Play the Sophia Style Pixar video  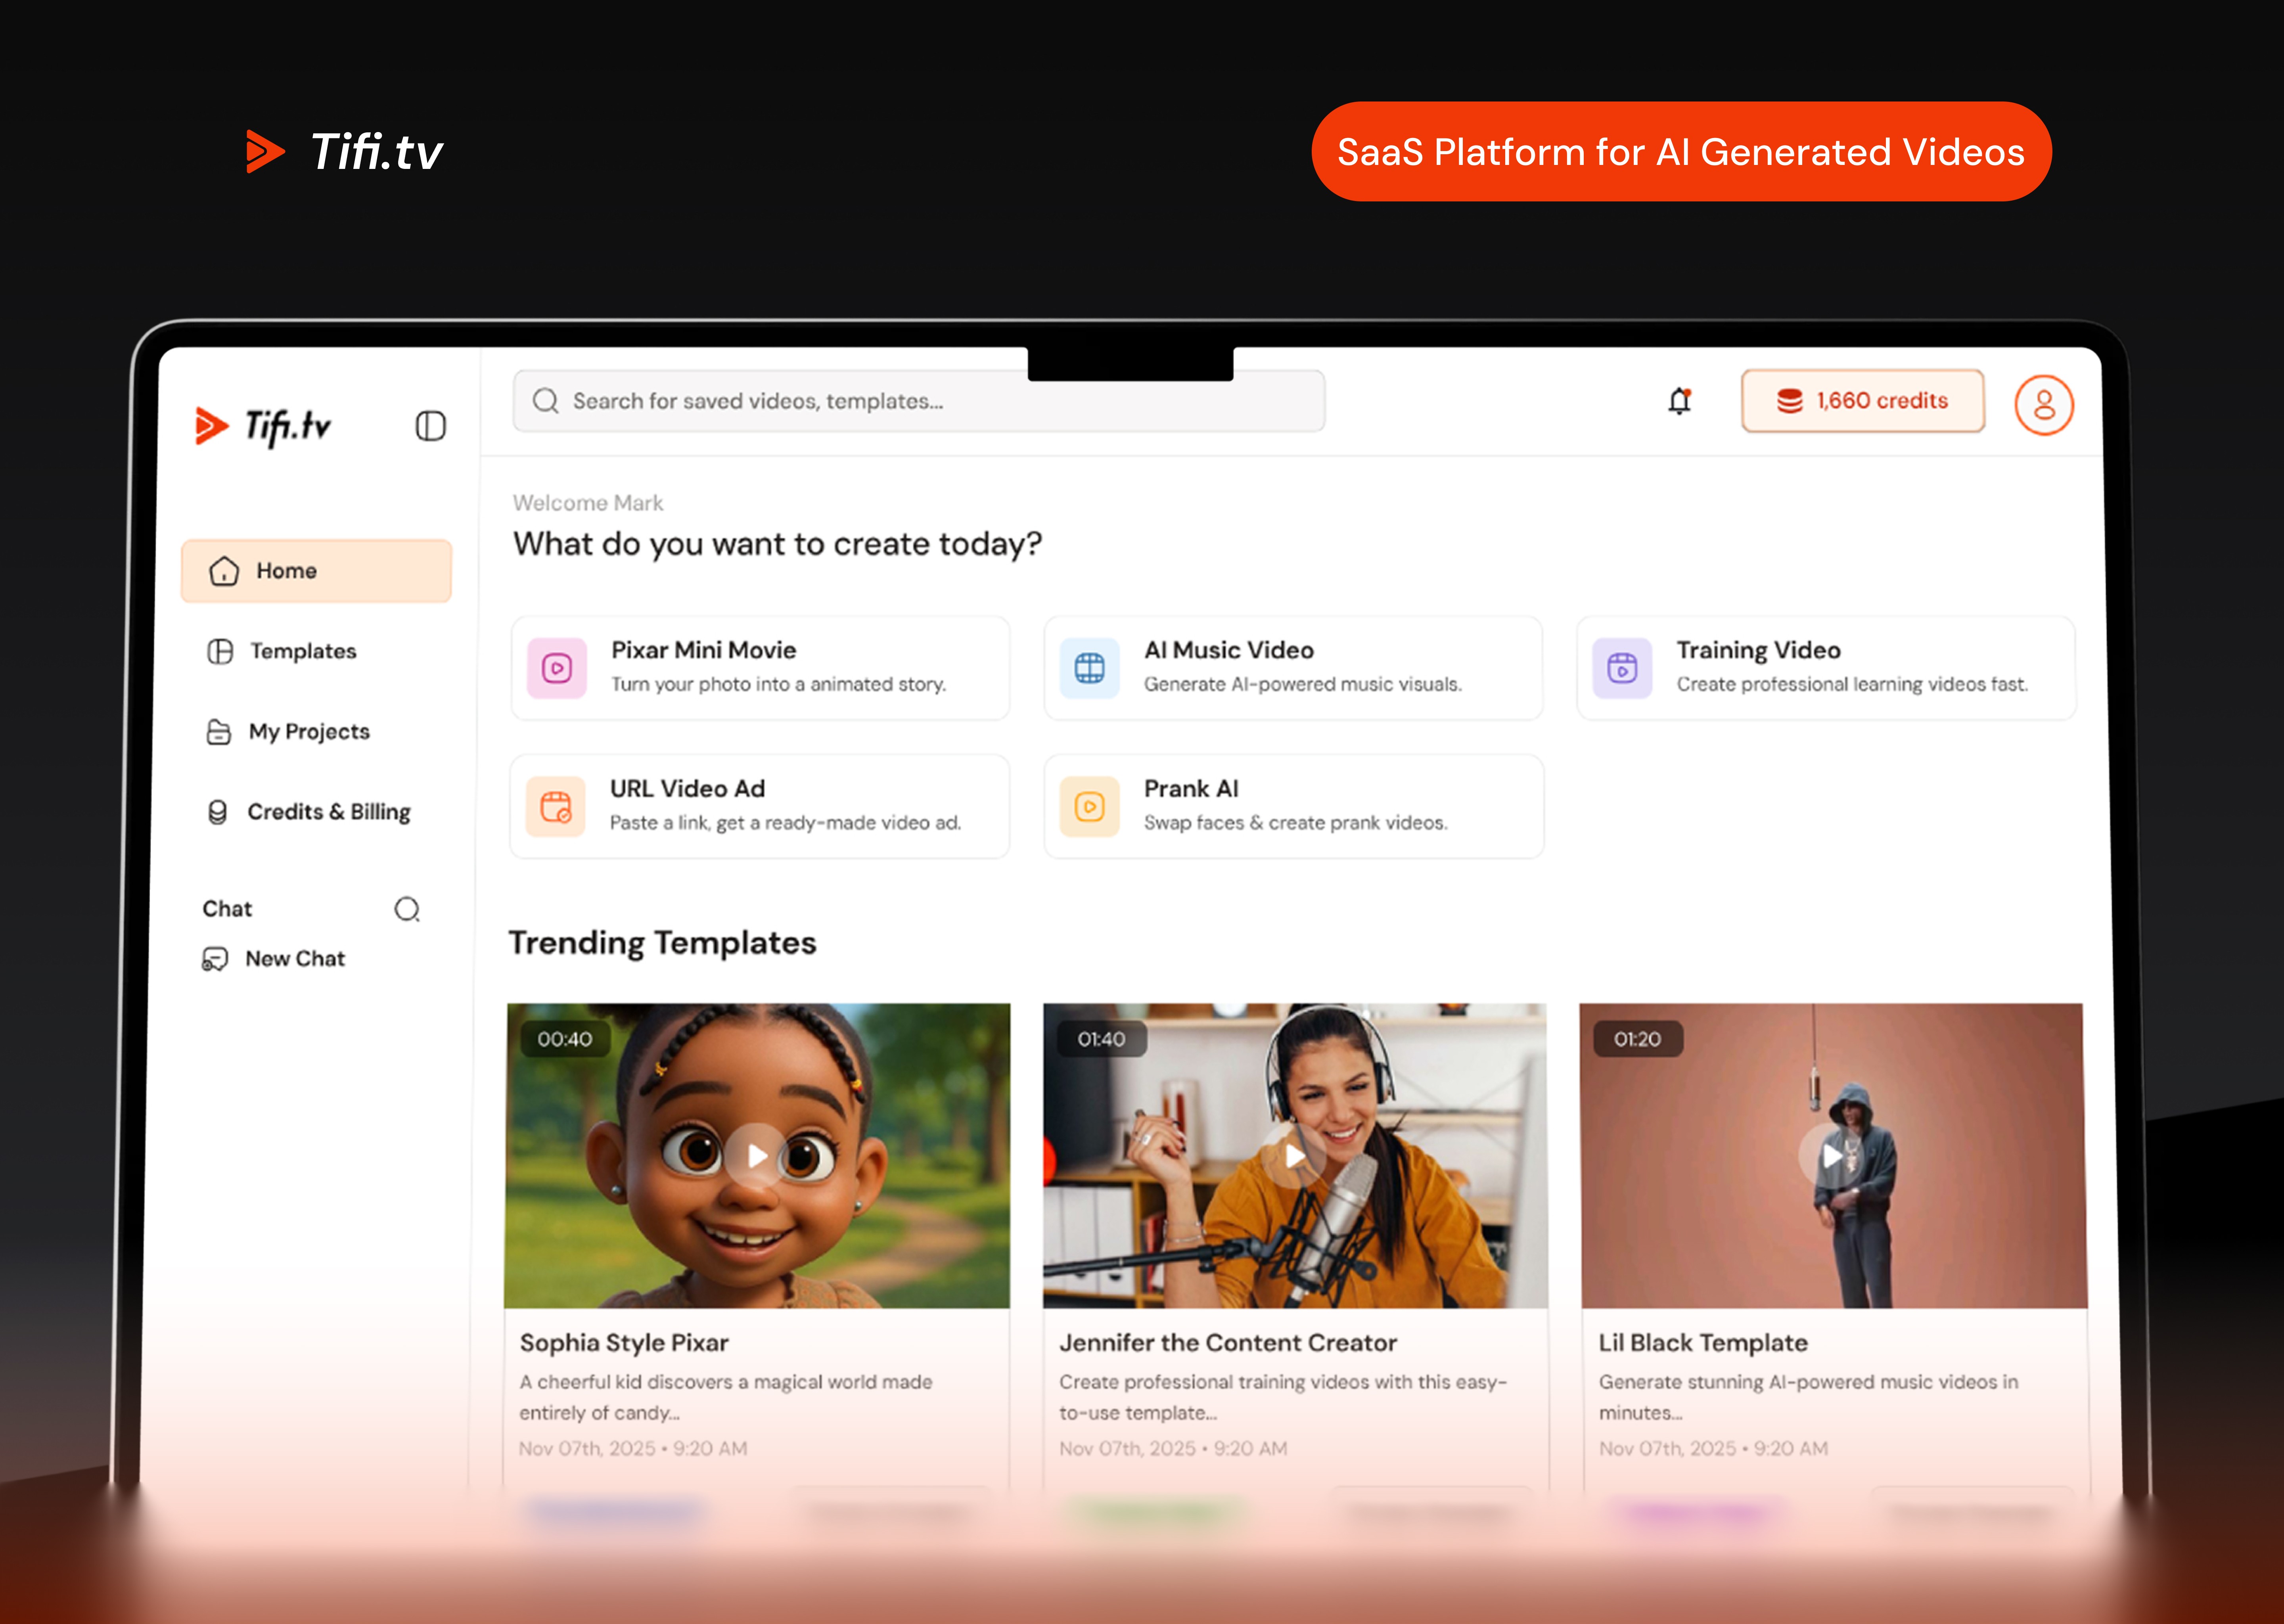(757, 1156)
